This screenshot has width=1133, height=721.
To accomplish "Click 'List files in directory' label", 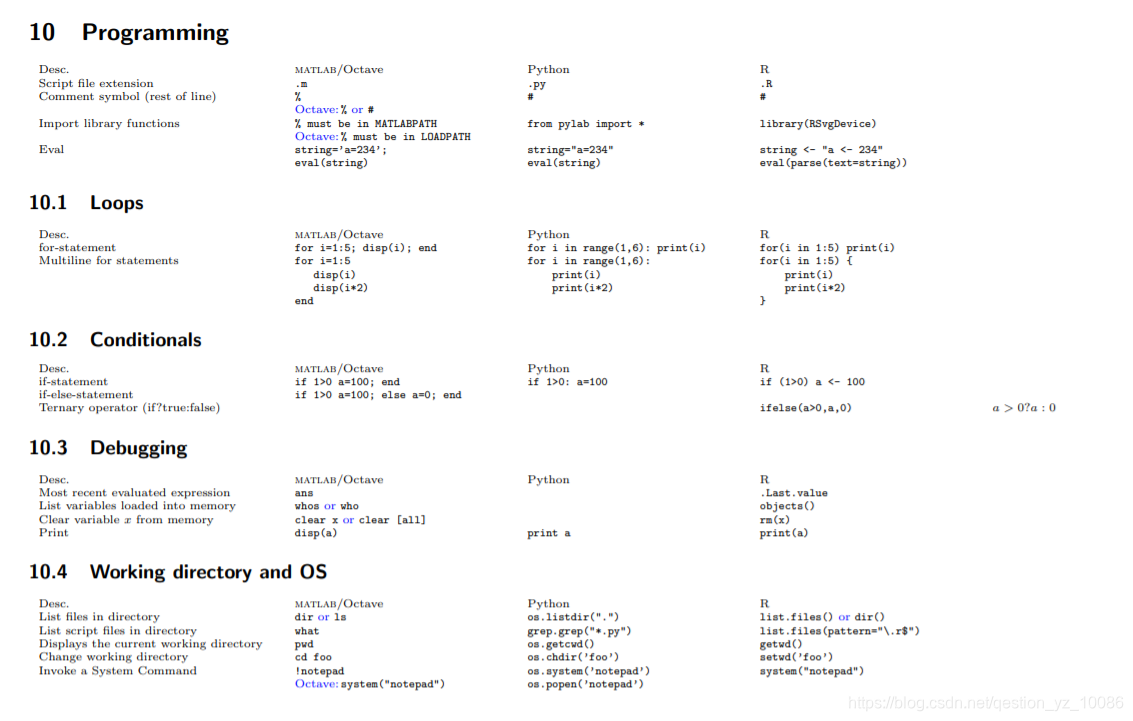I will point(99,617).
